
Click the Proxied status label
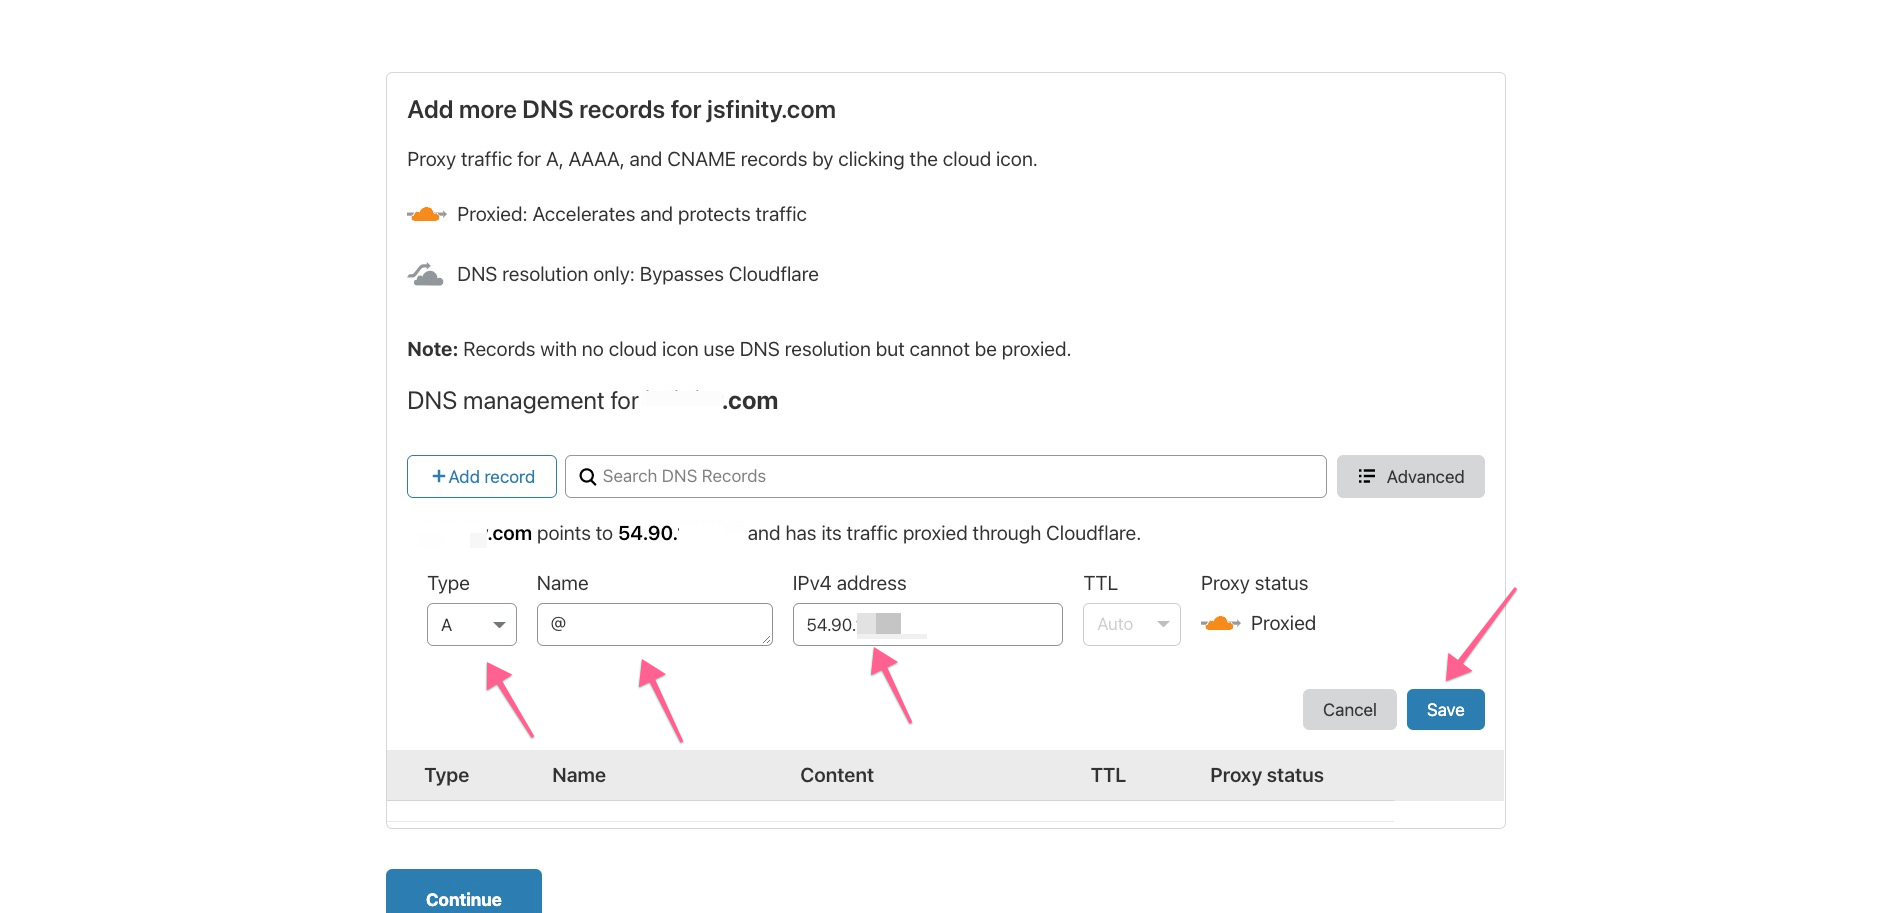coord(1283,624)
